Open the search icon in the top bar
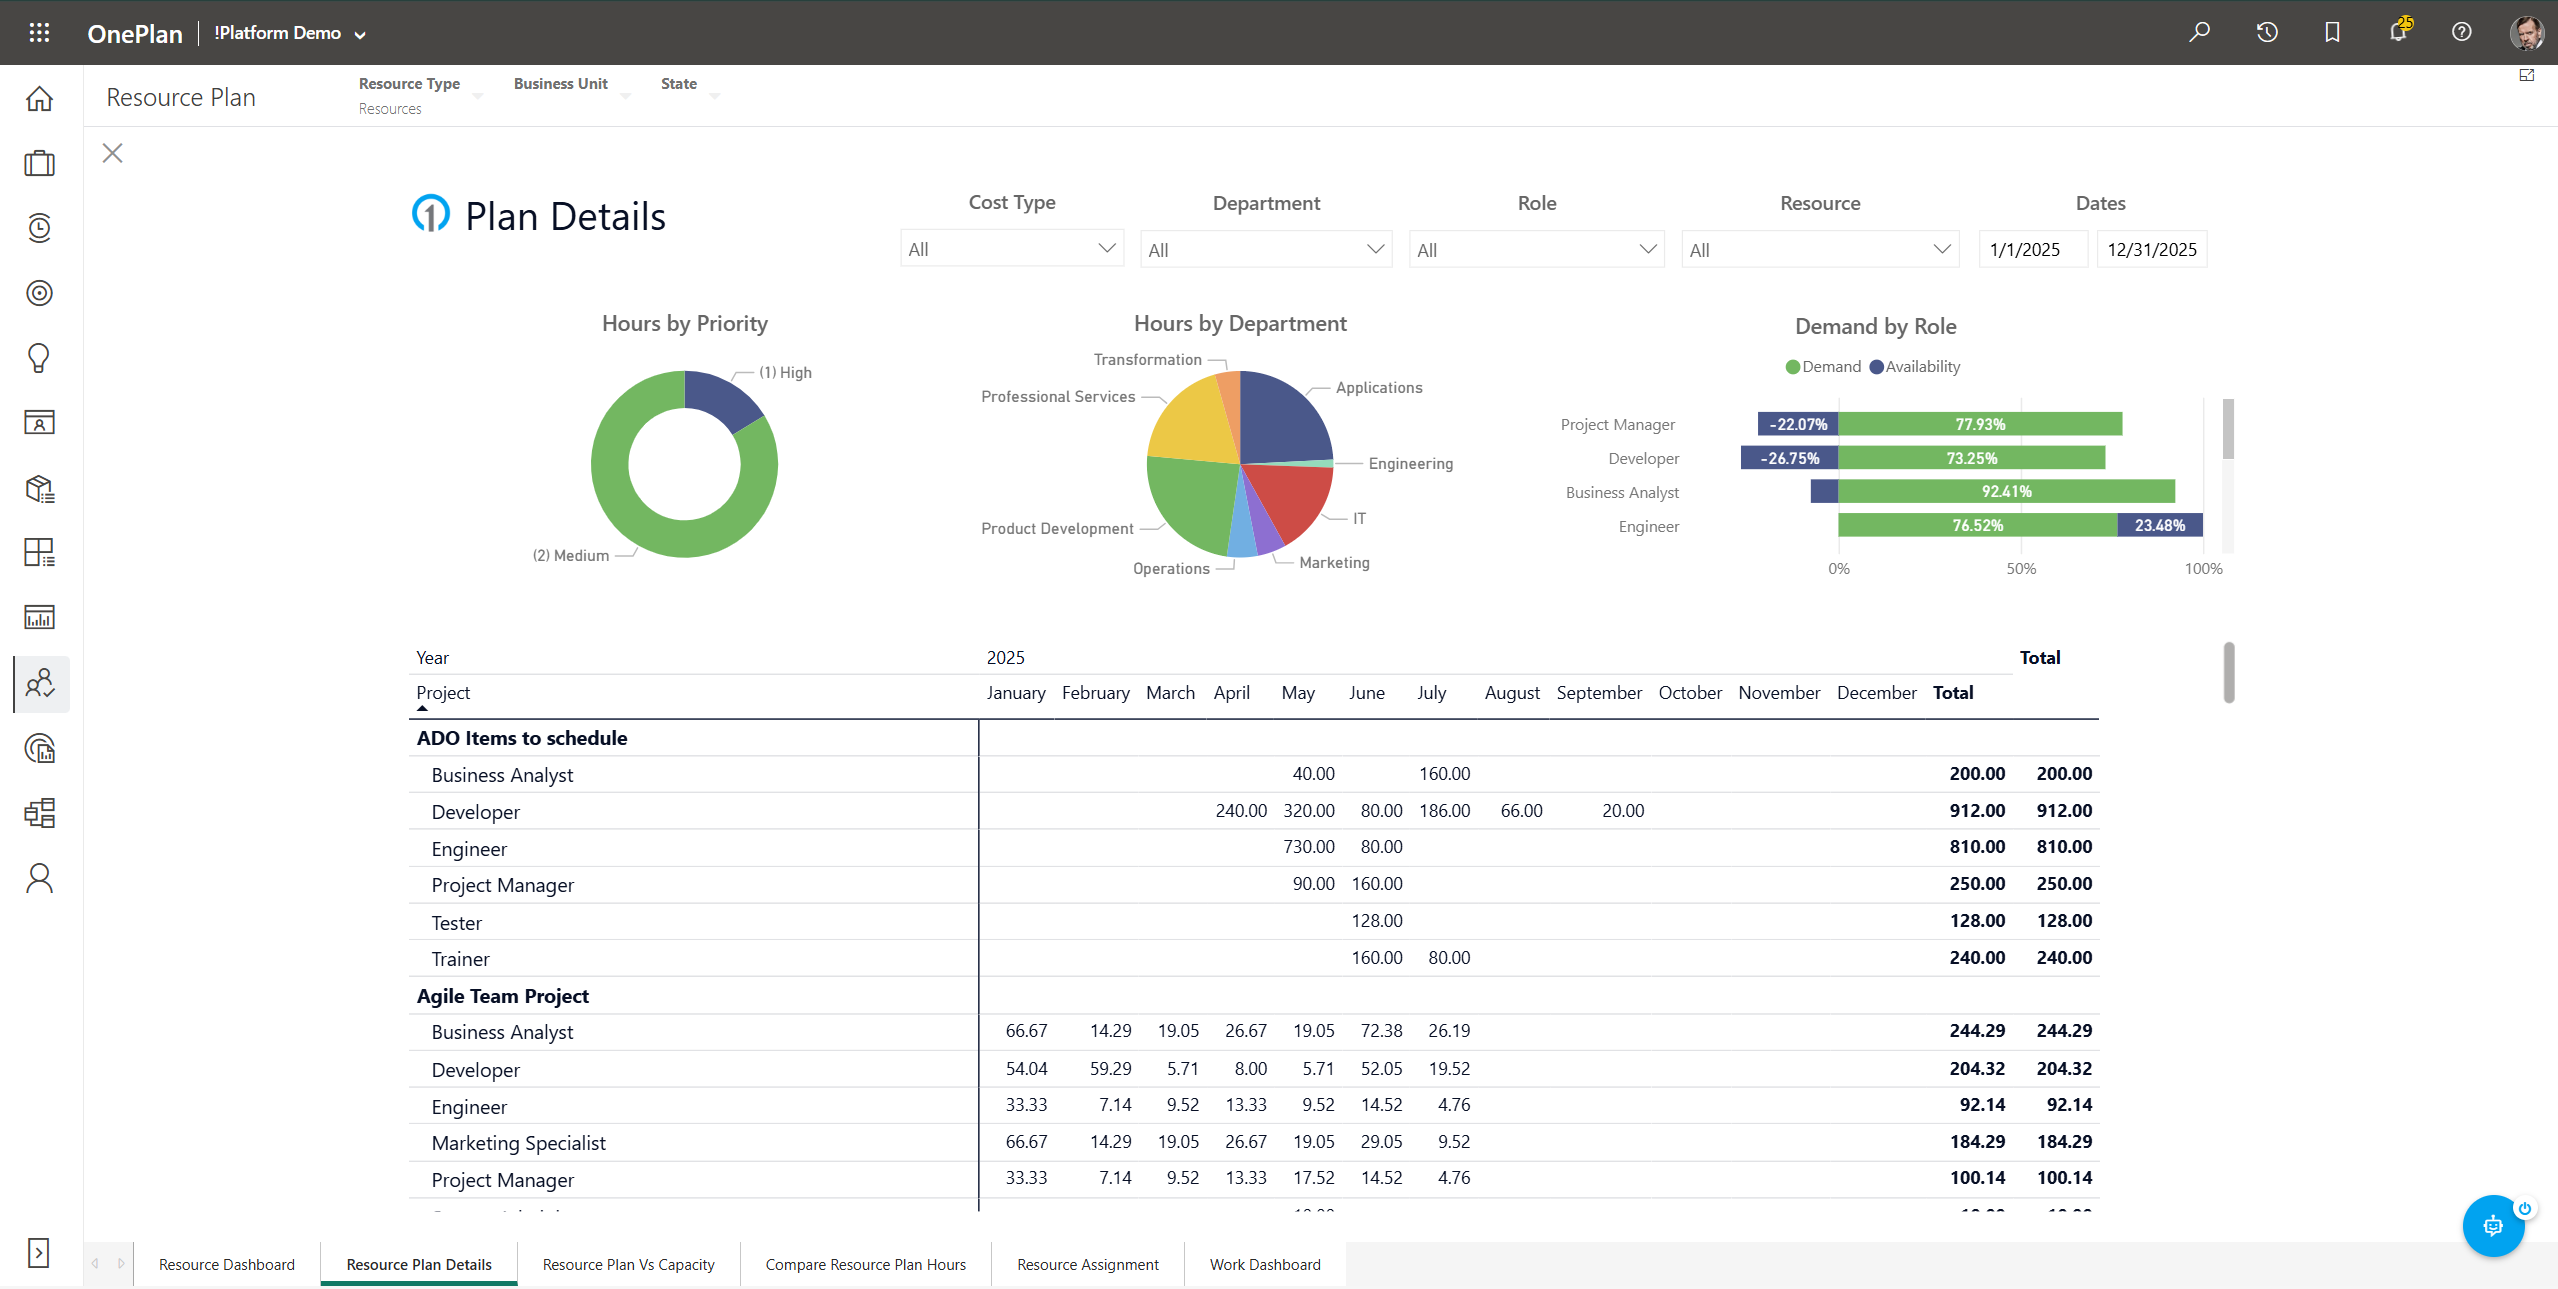 pos(2200,32)
